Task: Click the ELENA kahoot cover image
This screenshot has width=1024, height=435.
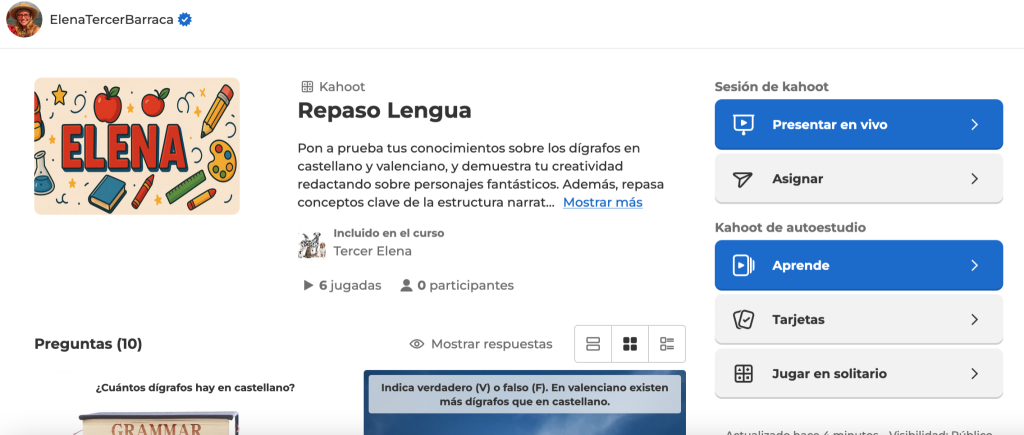Action: [x=137, y=146]
